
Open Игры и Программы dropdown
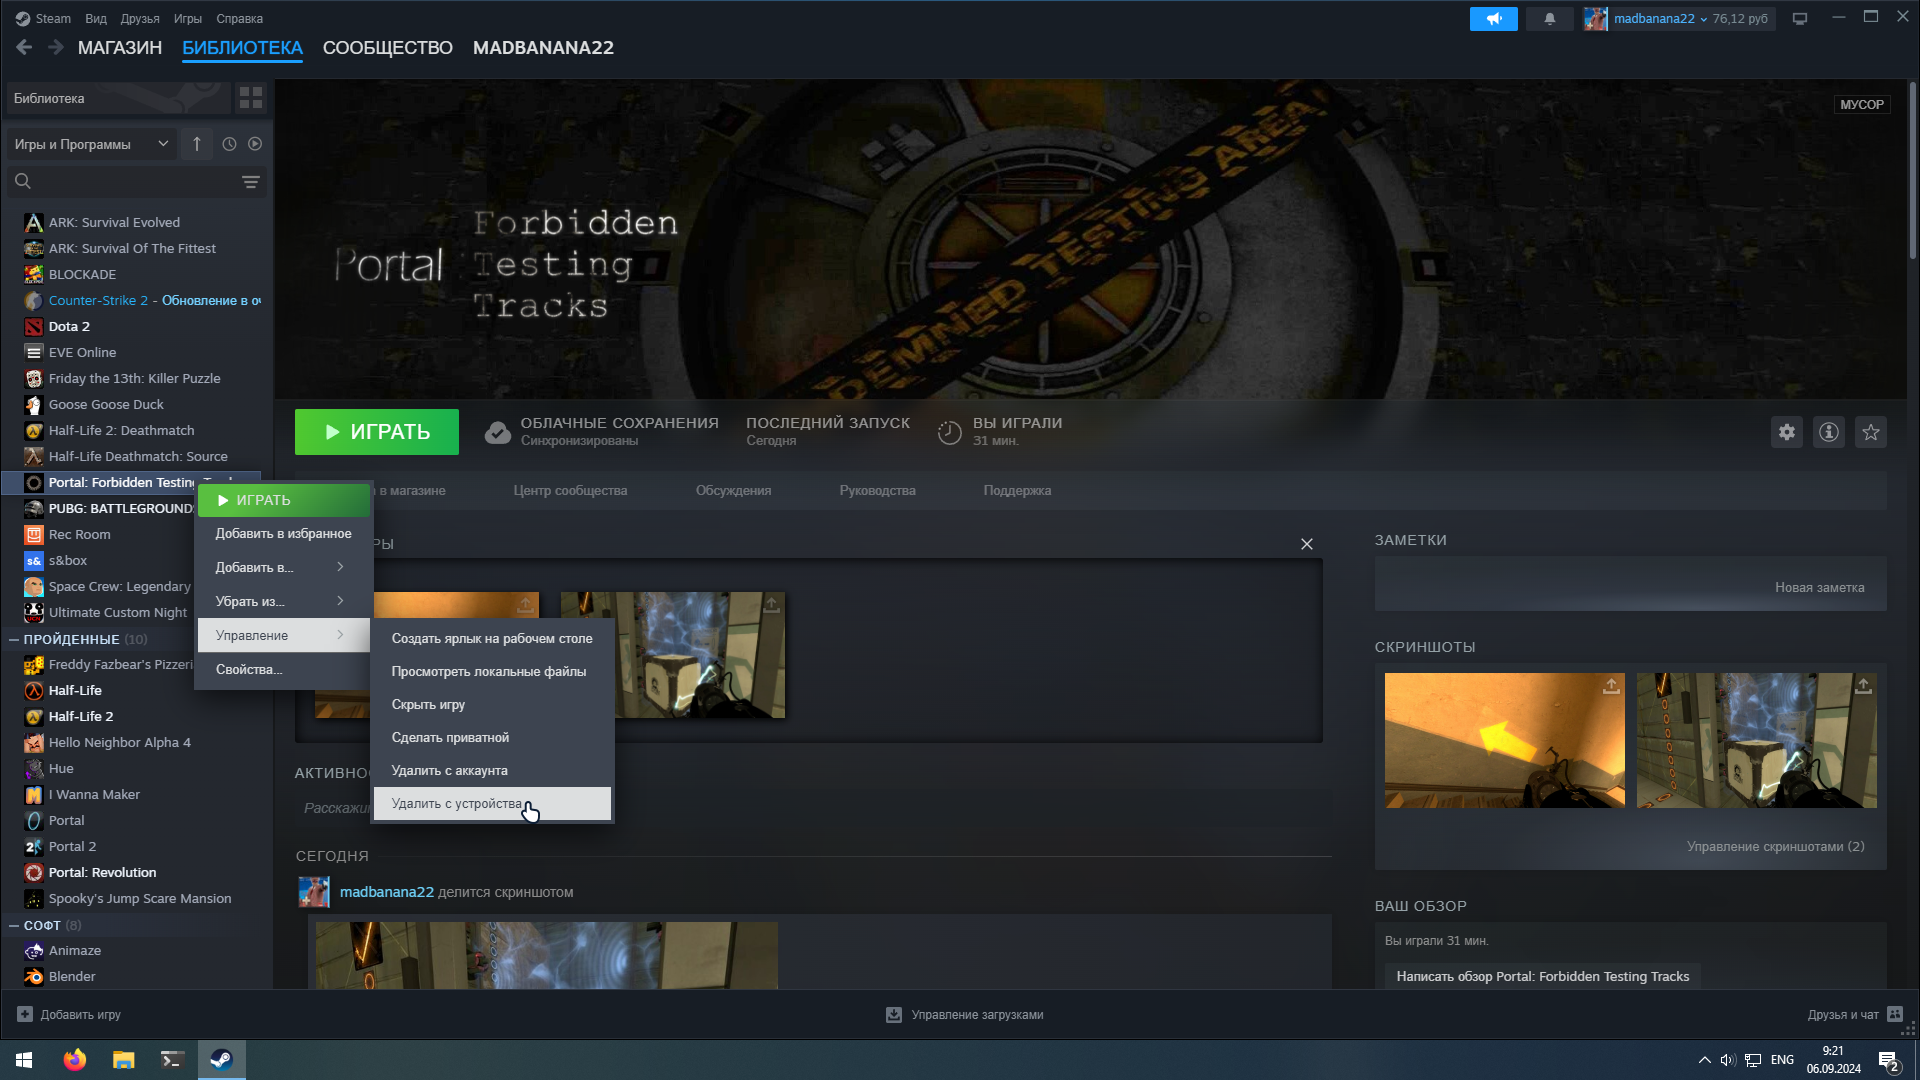pos(90,144)
